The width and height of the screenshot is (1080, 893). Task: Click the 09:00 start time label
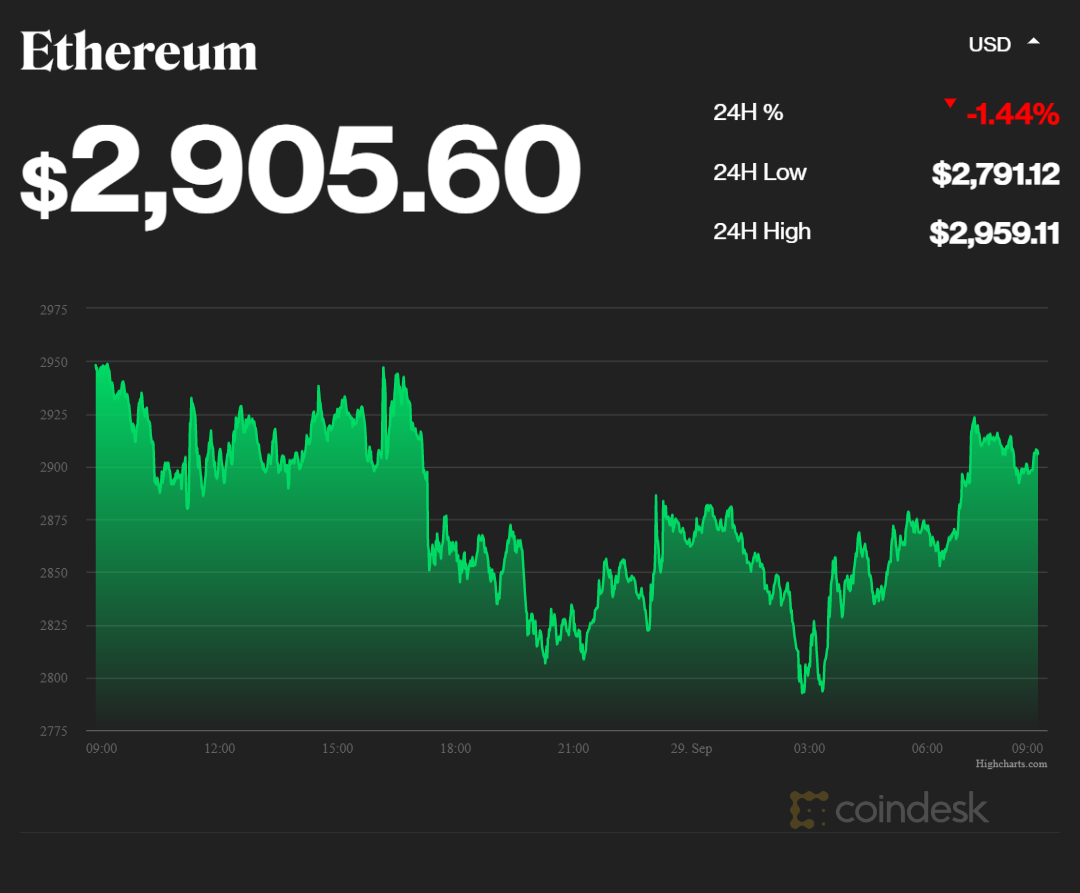click(102, 748)
